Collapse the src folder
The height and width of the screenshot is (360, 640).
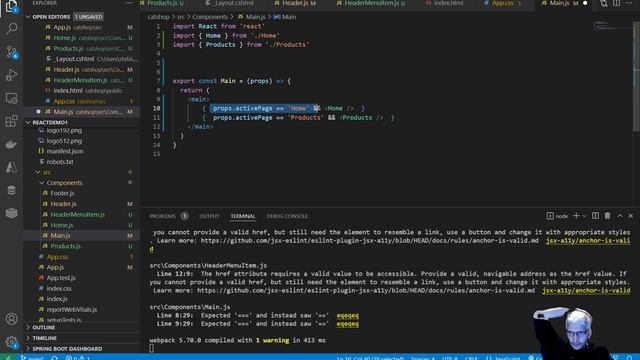pos(38,172)
